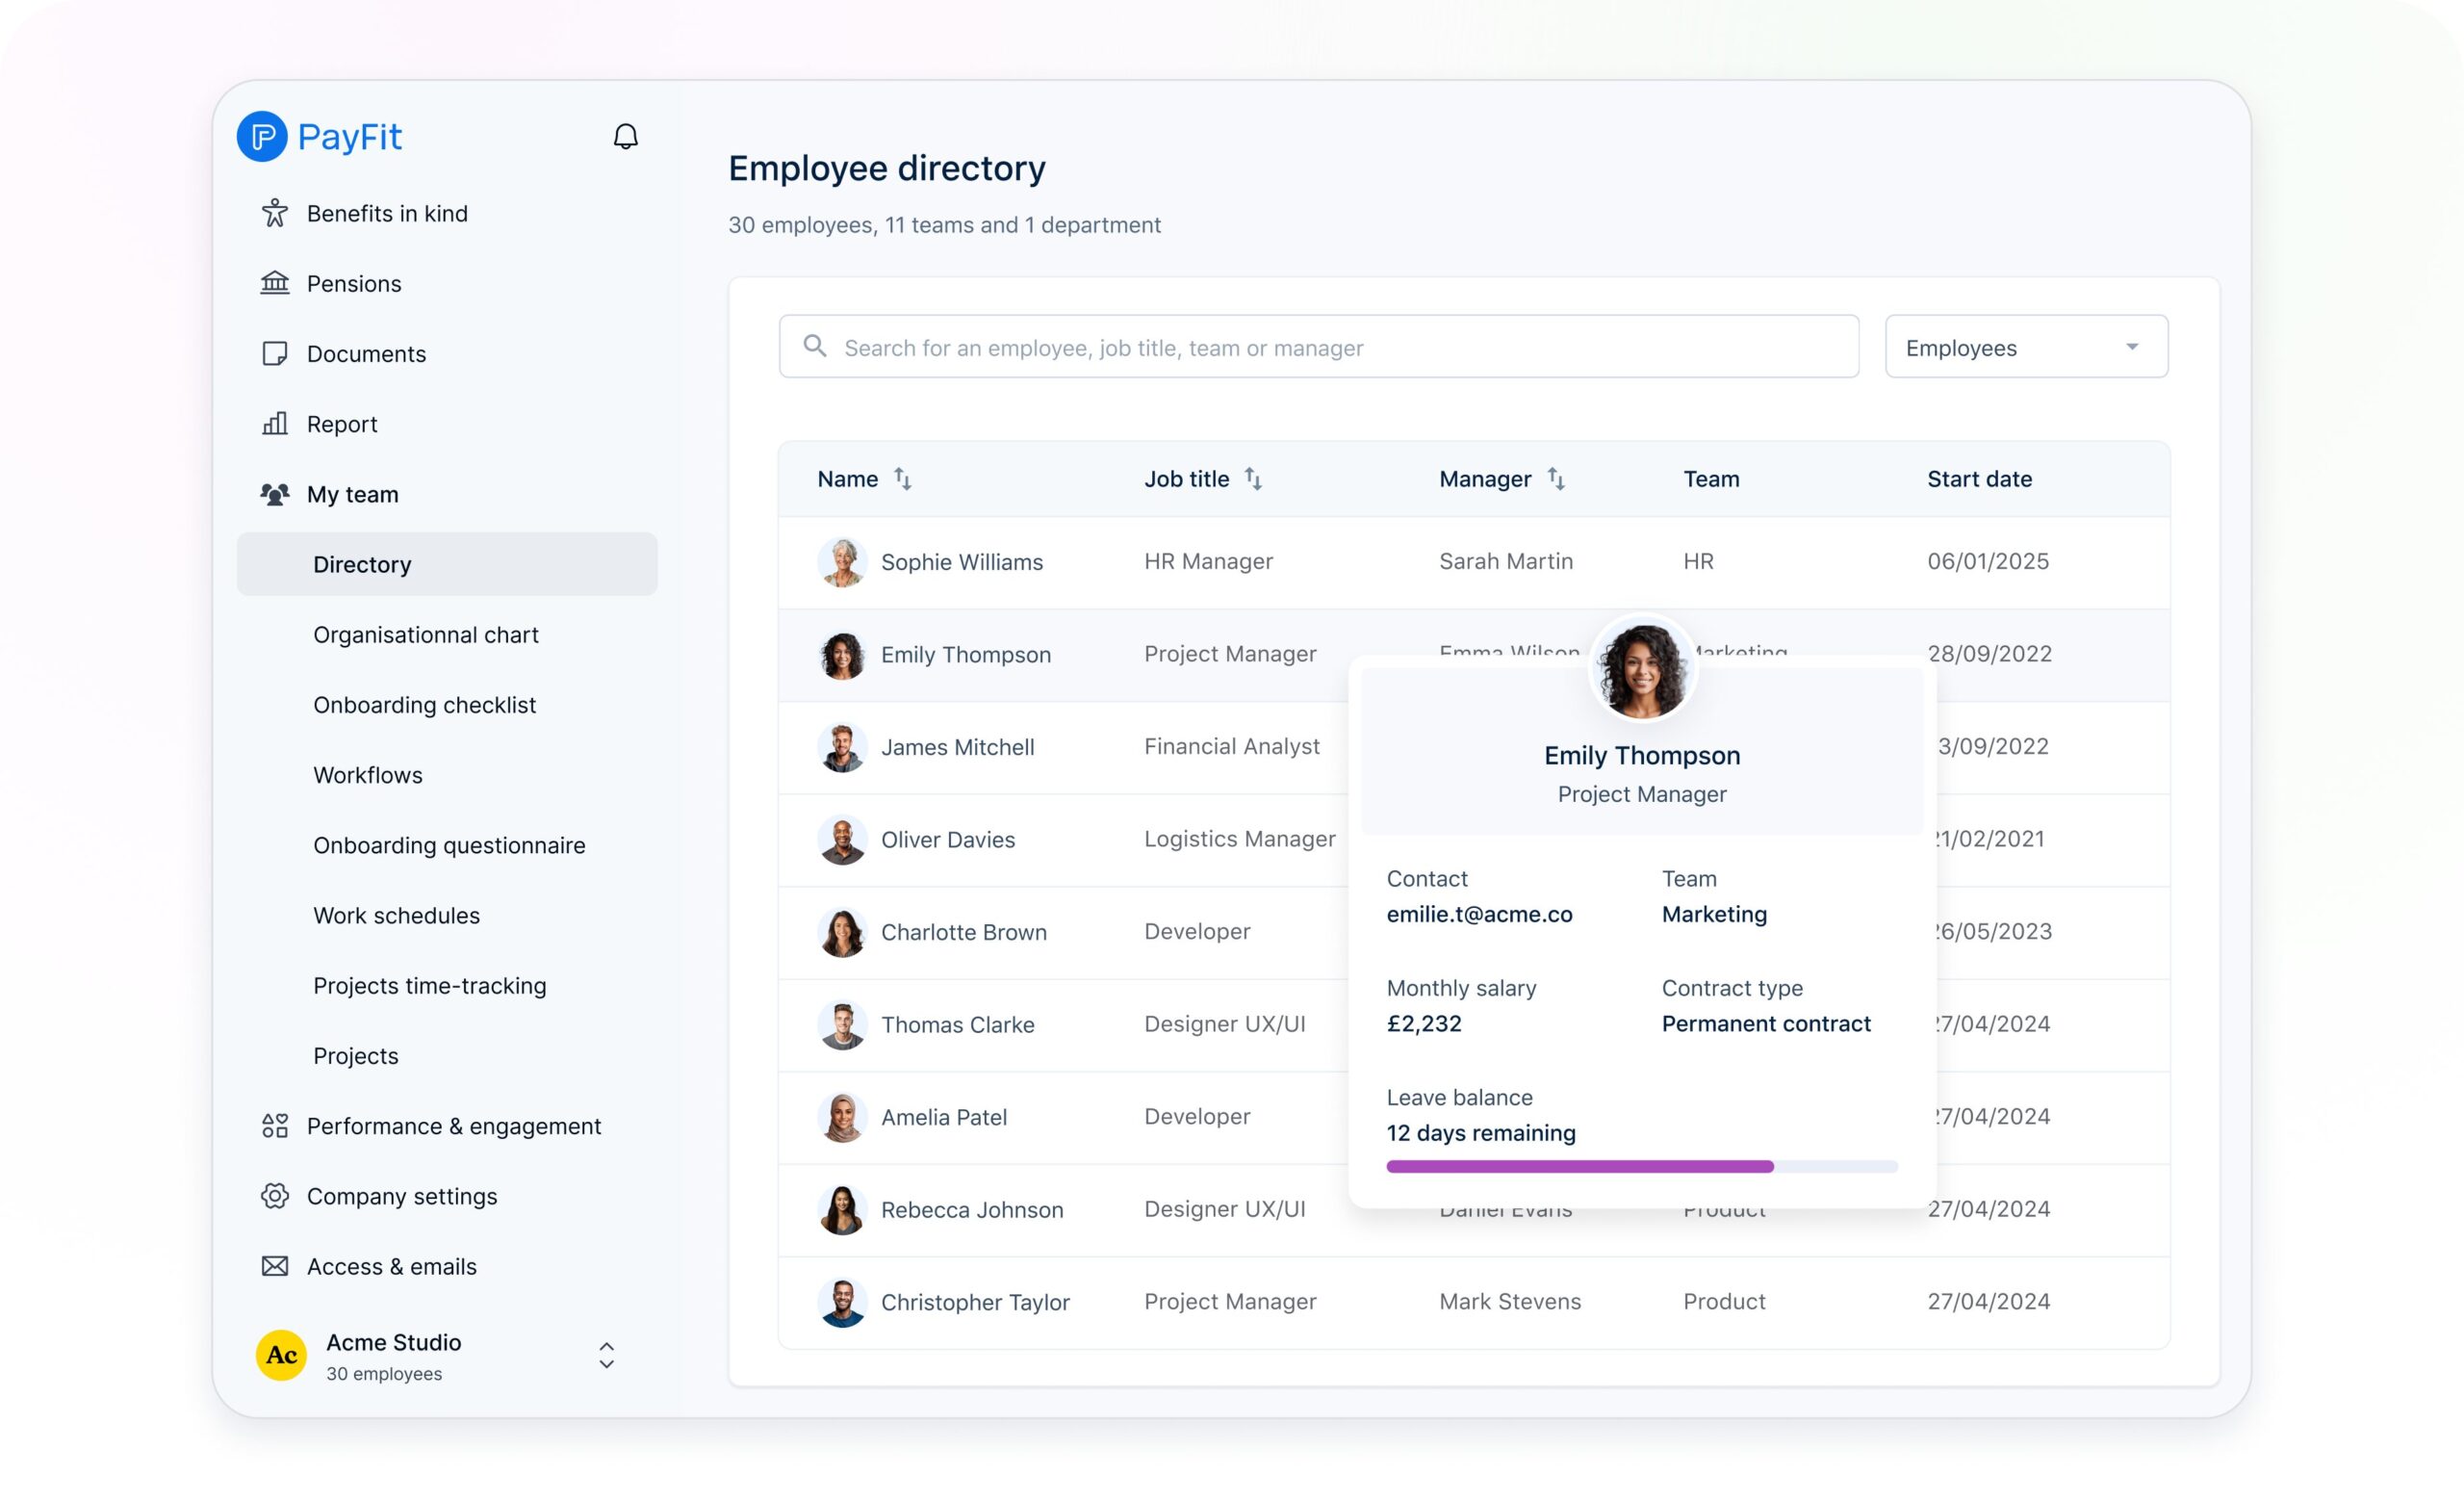This screenshot has width=2464, height=1501.
Task: Switch to Organisational chart view
Action: coord(425,634)
